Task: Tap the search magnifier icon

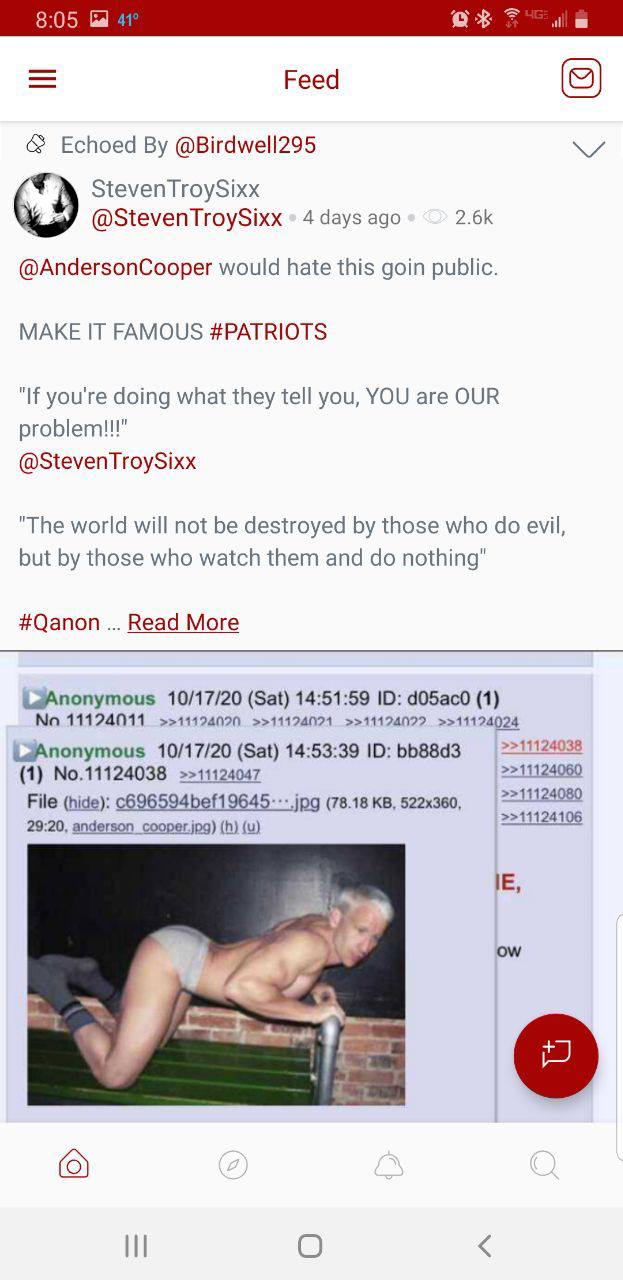Action: pos(544,1165)
